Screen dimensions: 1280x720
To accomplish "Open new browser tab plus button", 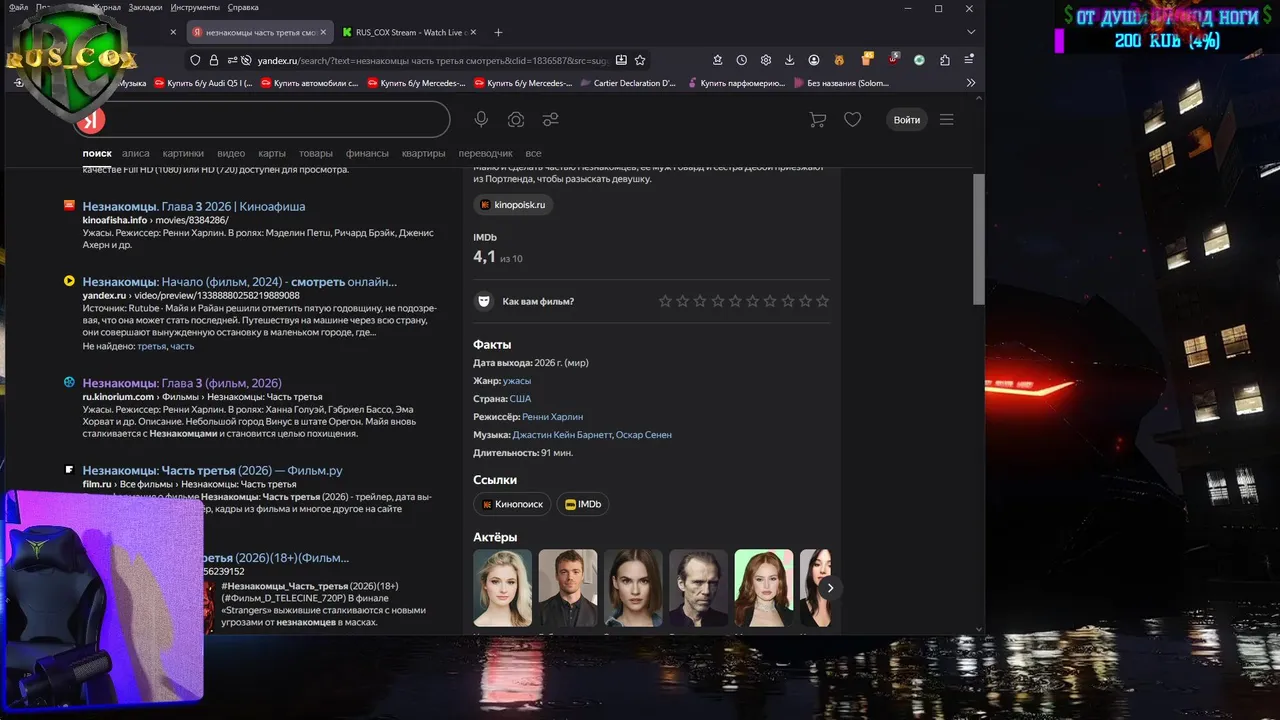I will click(x=498, y=32).
